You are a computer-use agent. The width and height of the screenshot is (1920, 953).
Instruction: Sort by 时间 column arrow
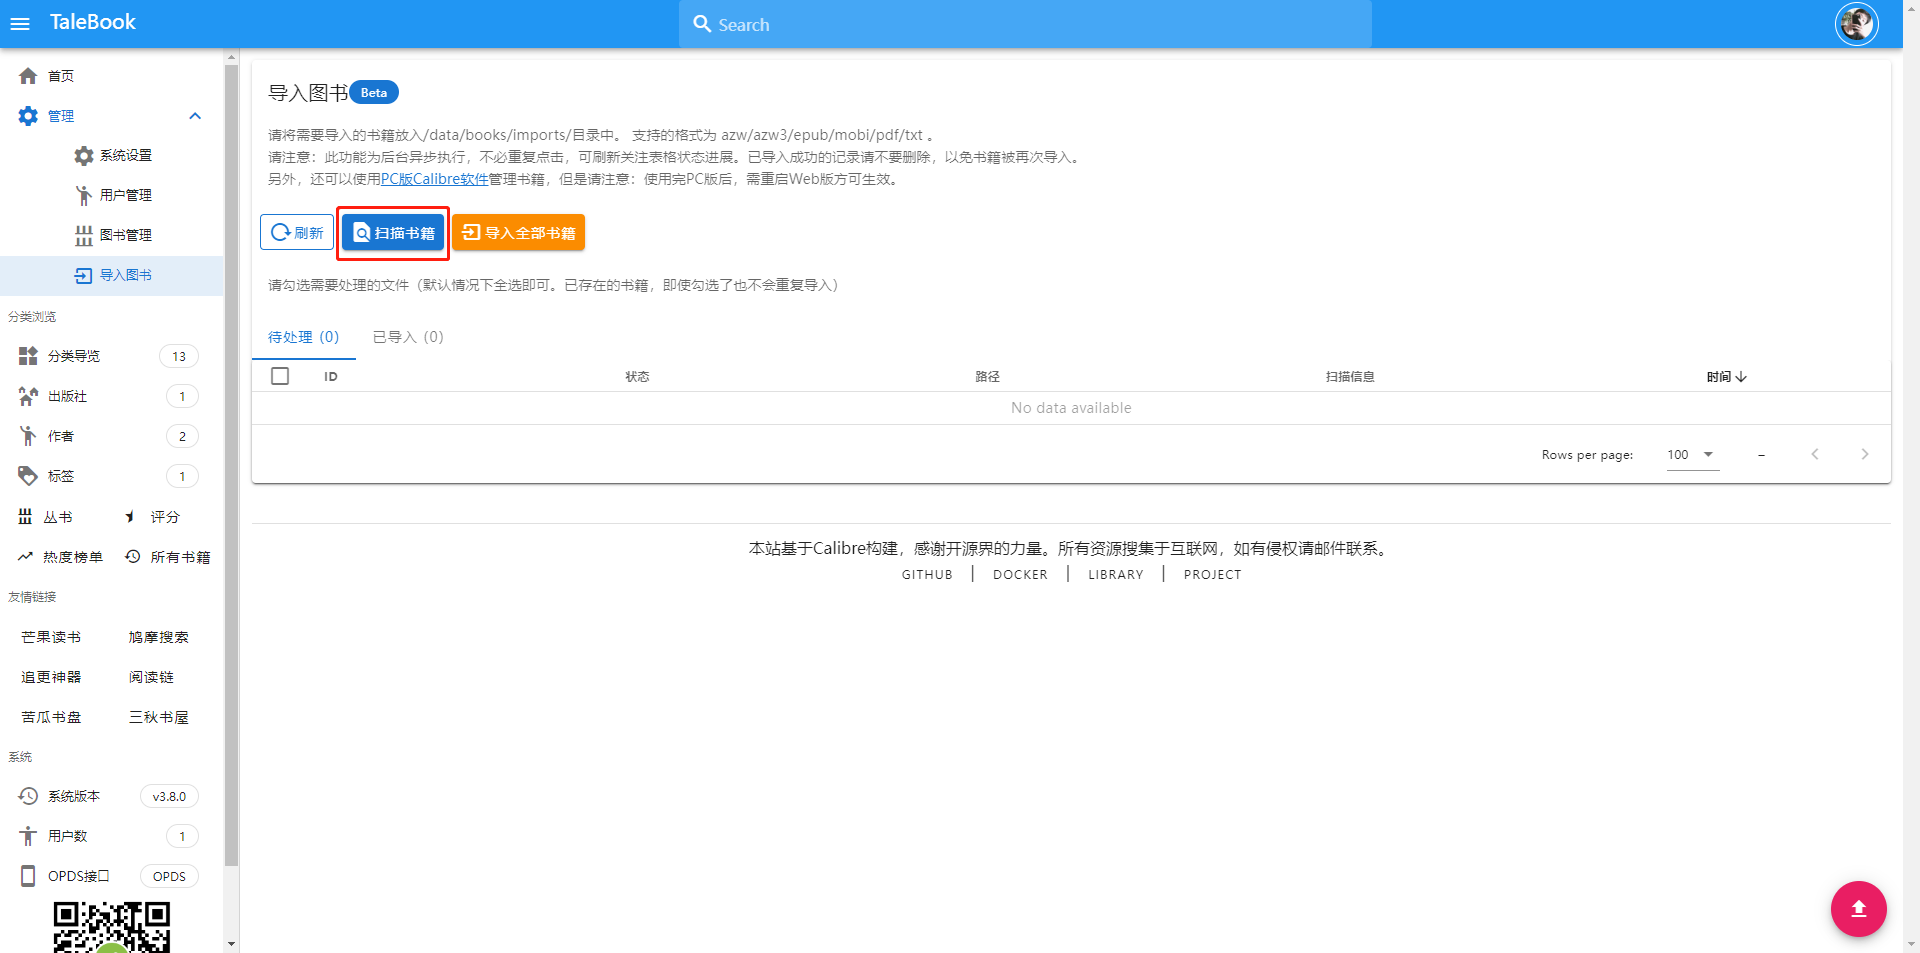[1741, 377]
